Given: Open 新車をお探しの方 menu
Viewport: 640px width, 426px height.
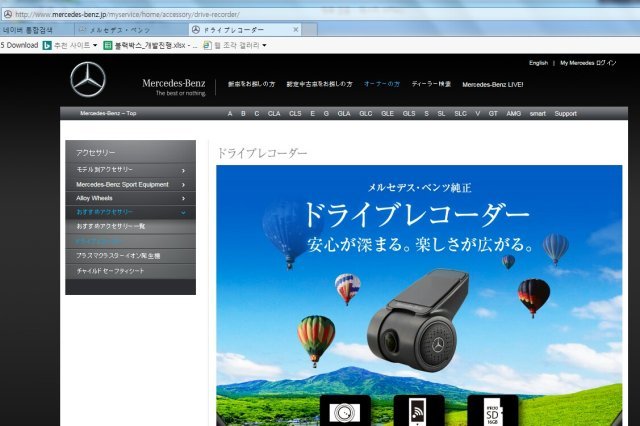Looking at the screenshot, I should [251, 84].
